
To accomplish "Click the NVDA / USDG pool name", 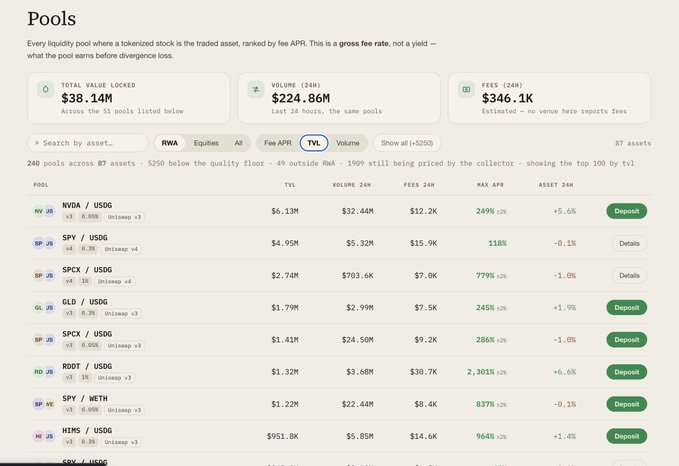I will pyautogui.click(x=87, y=205).
